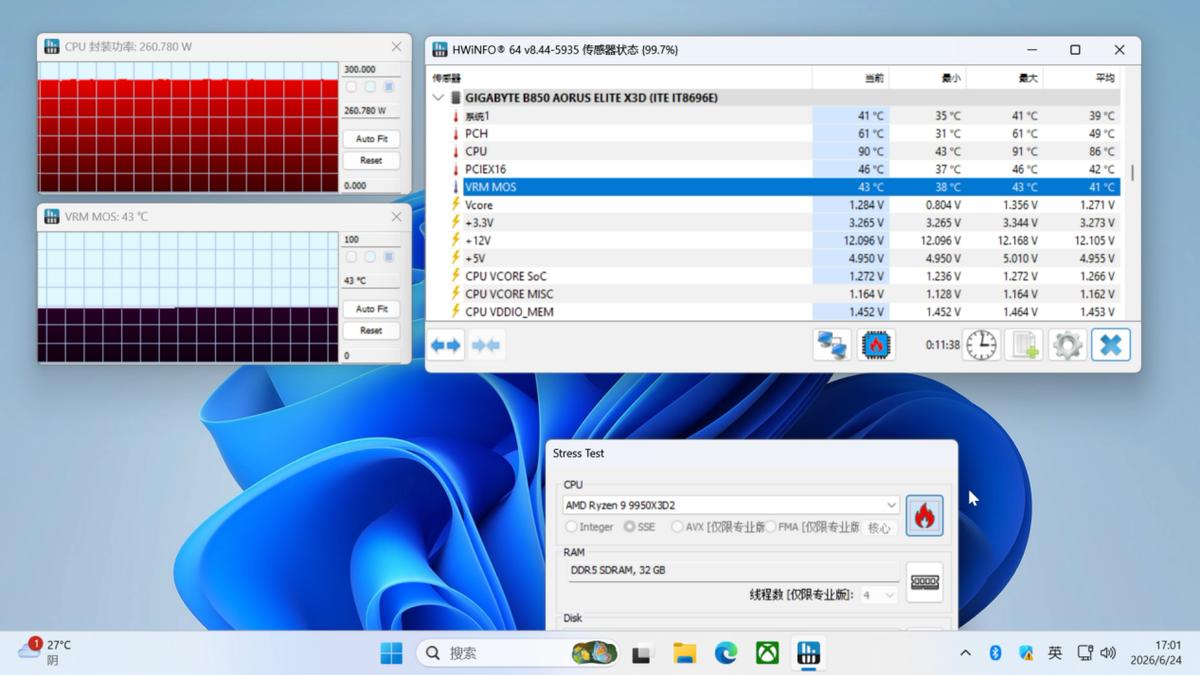1200x675 pixels.
Task: Open Xbox app on taskbar
Action: click(767, 654)
